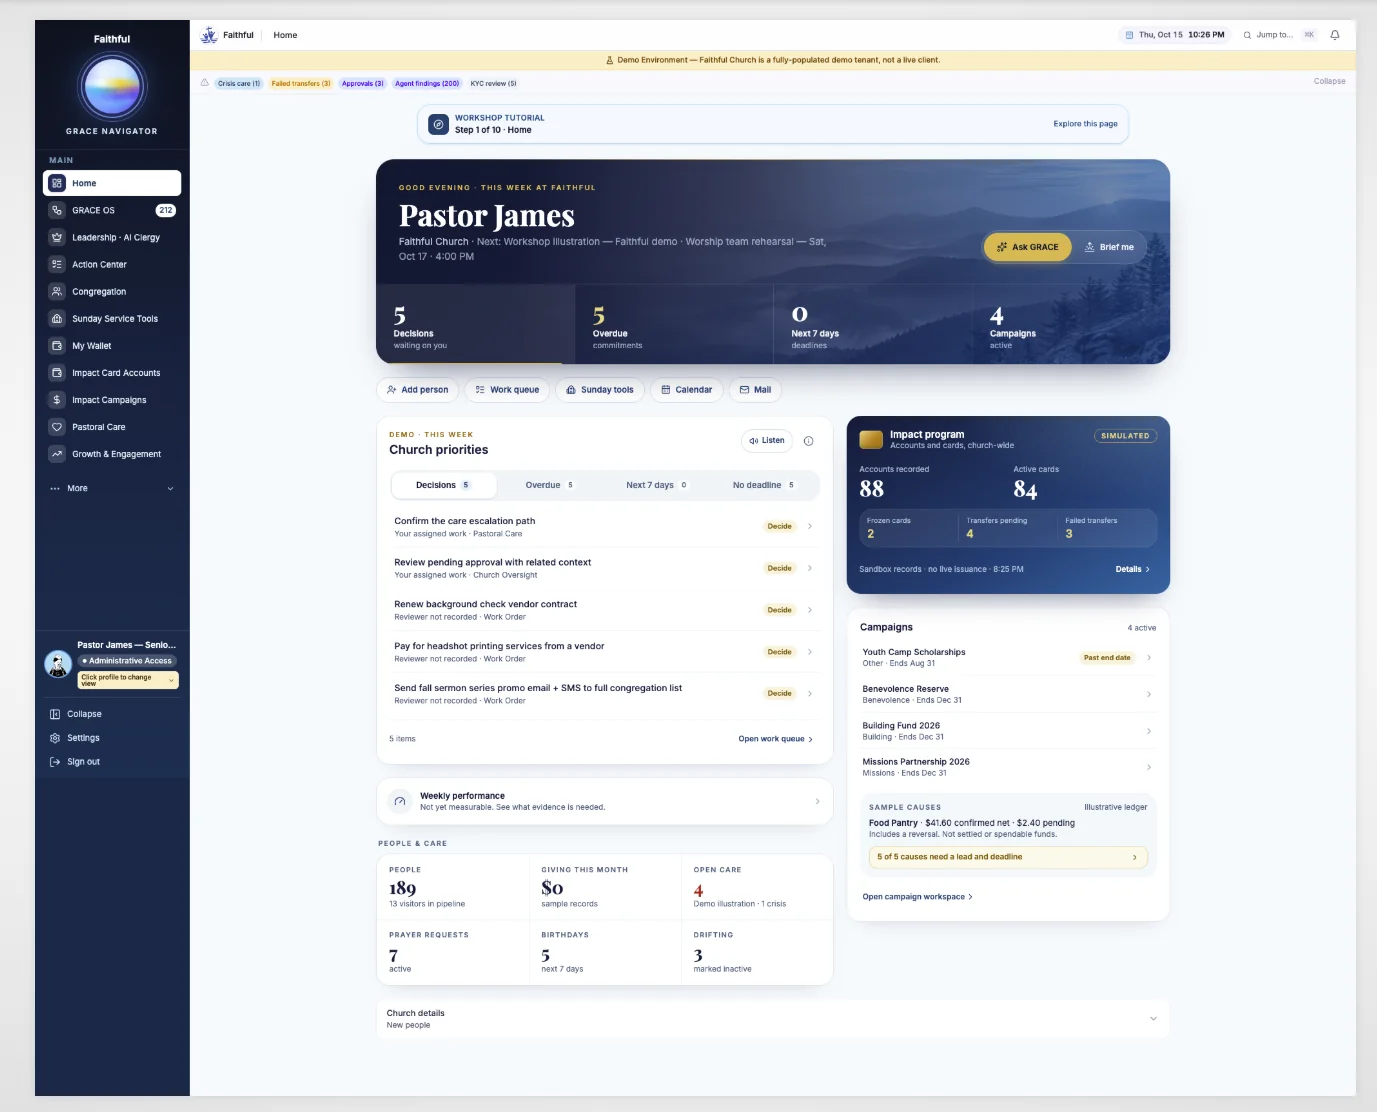The image size is (1377, 1112).
Task: Click the Listen button
Action: tap(767, 441)
